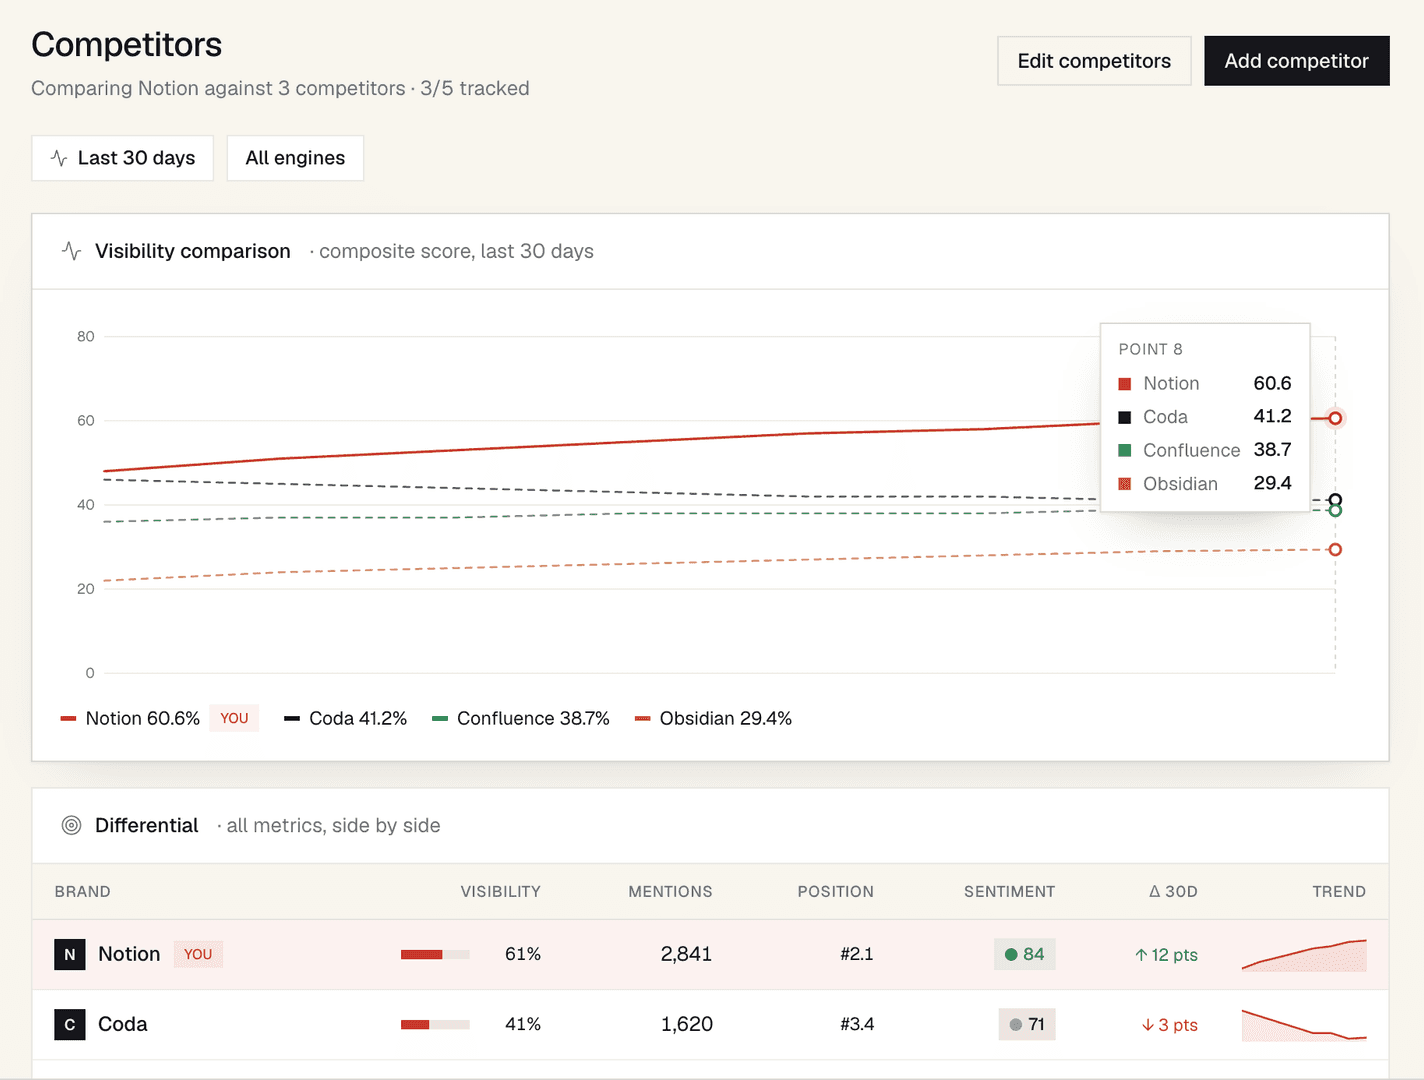
Task: Open Coda's trend sparkline
Action: [x=1304, y=1025]
